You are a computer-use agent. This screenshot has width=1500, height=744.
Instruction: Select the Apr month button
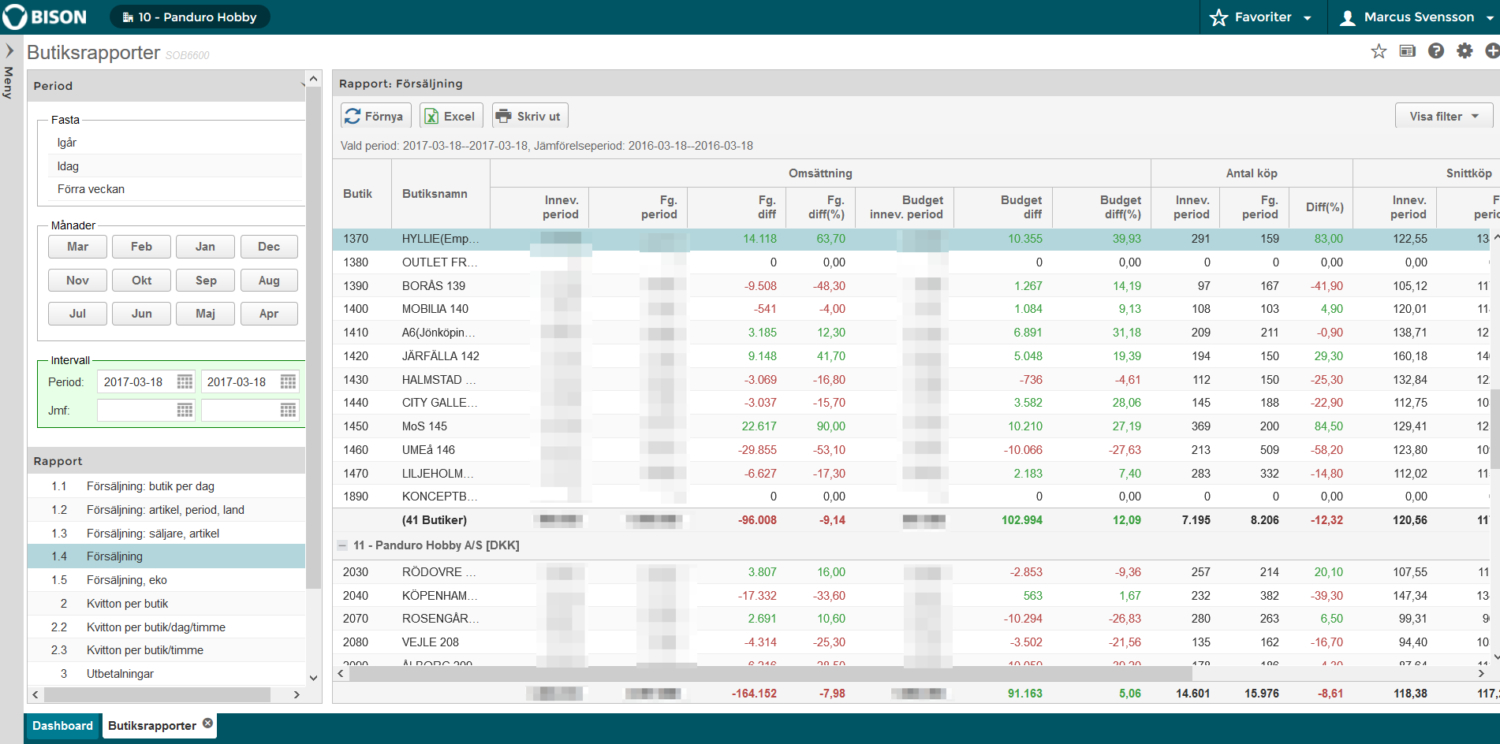coord(269,313)
